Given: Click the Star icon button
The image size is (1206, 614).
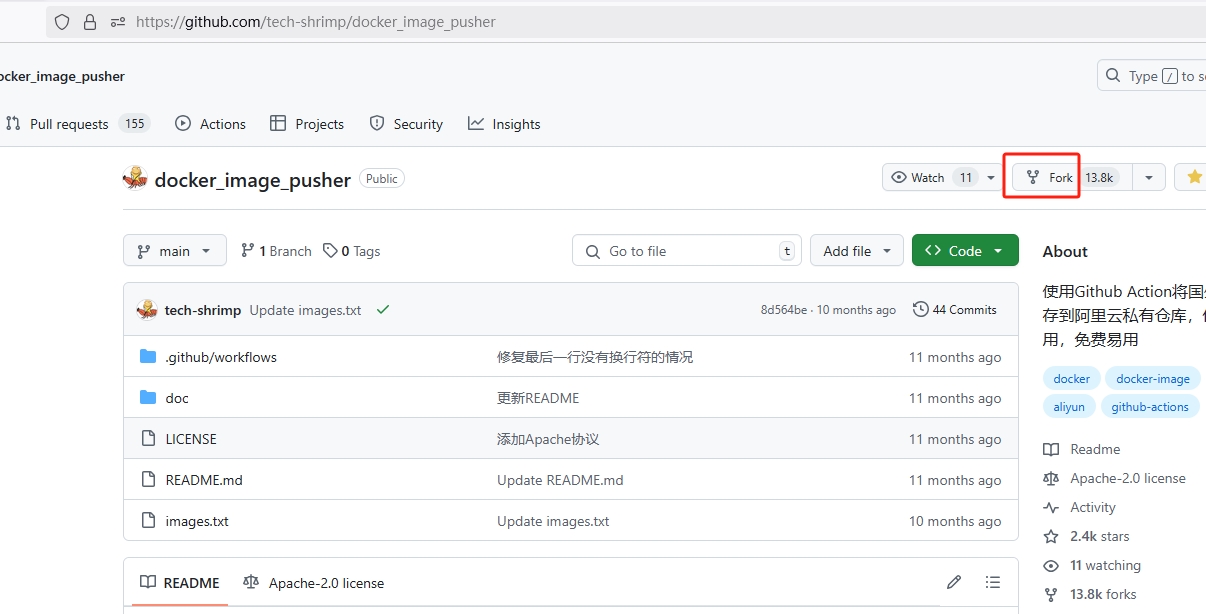Looking at the screenshot, I should tap(1193, 178).
